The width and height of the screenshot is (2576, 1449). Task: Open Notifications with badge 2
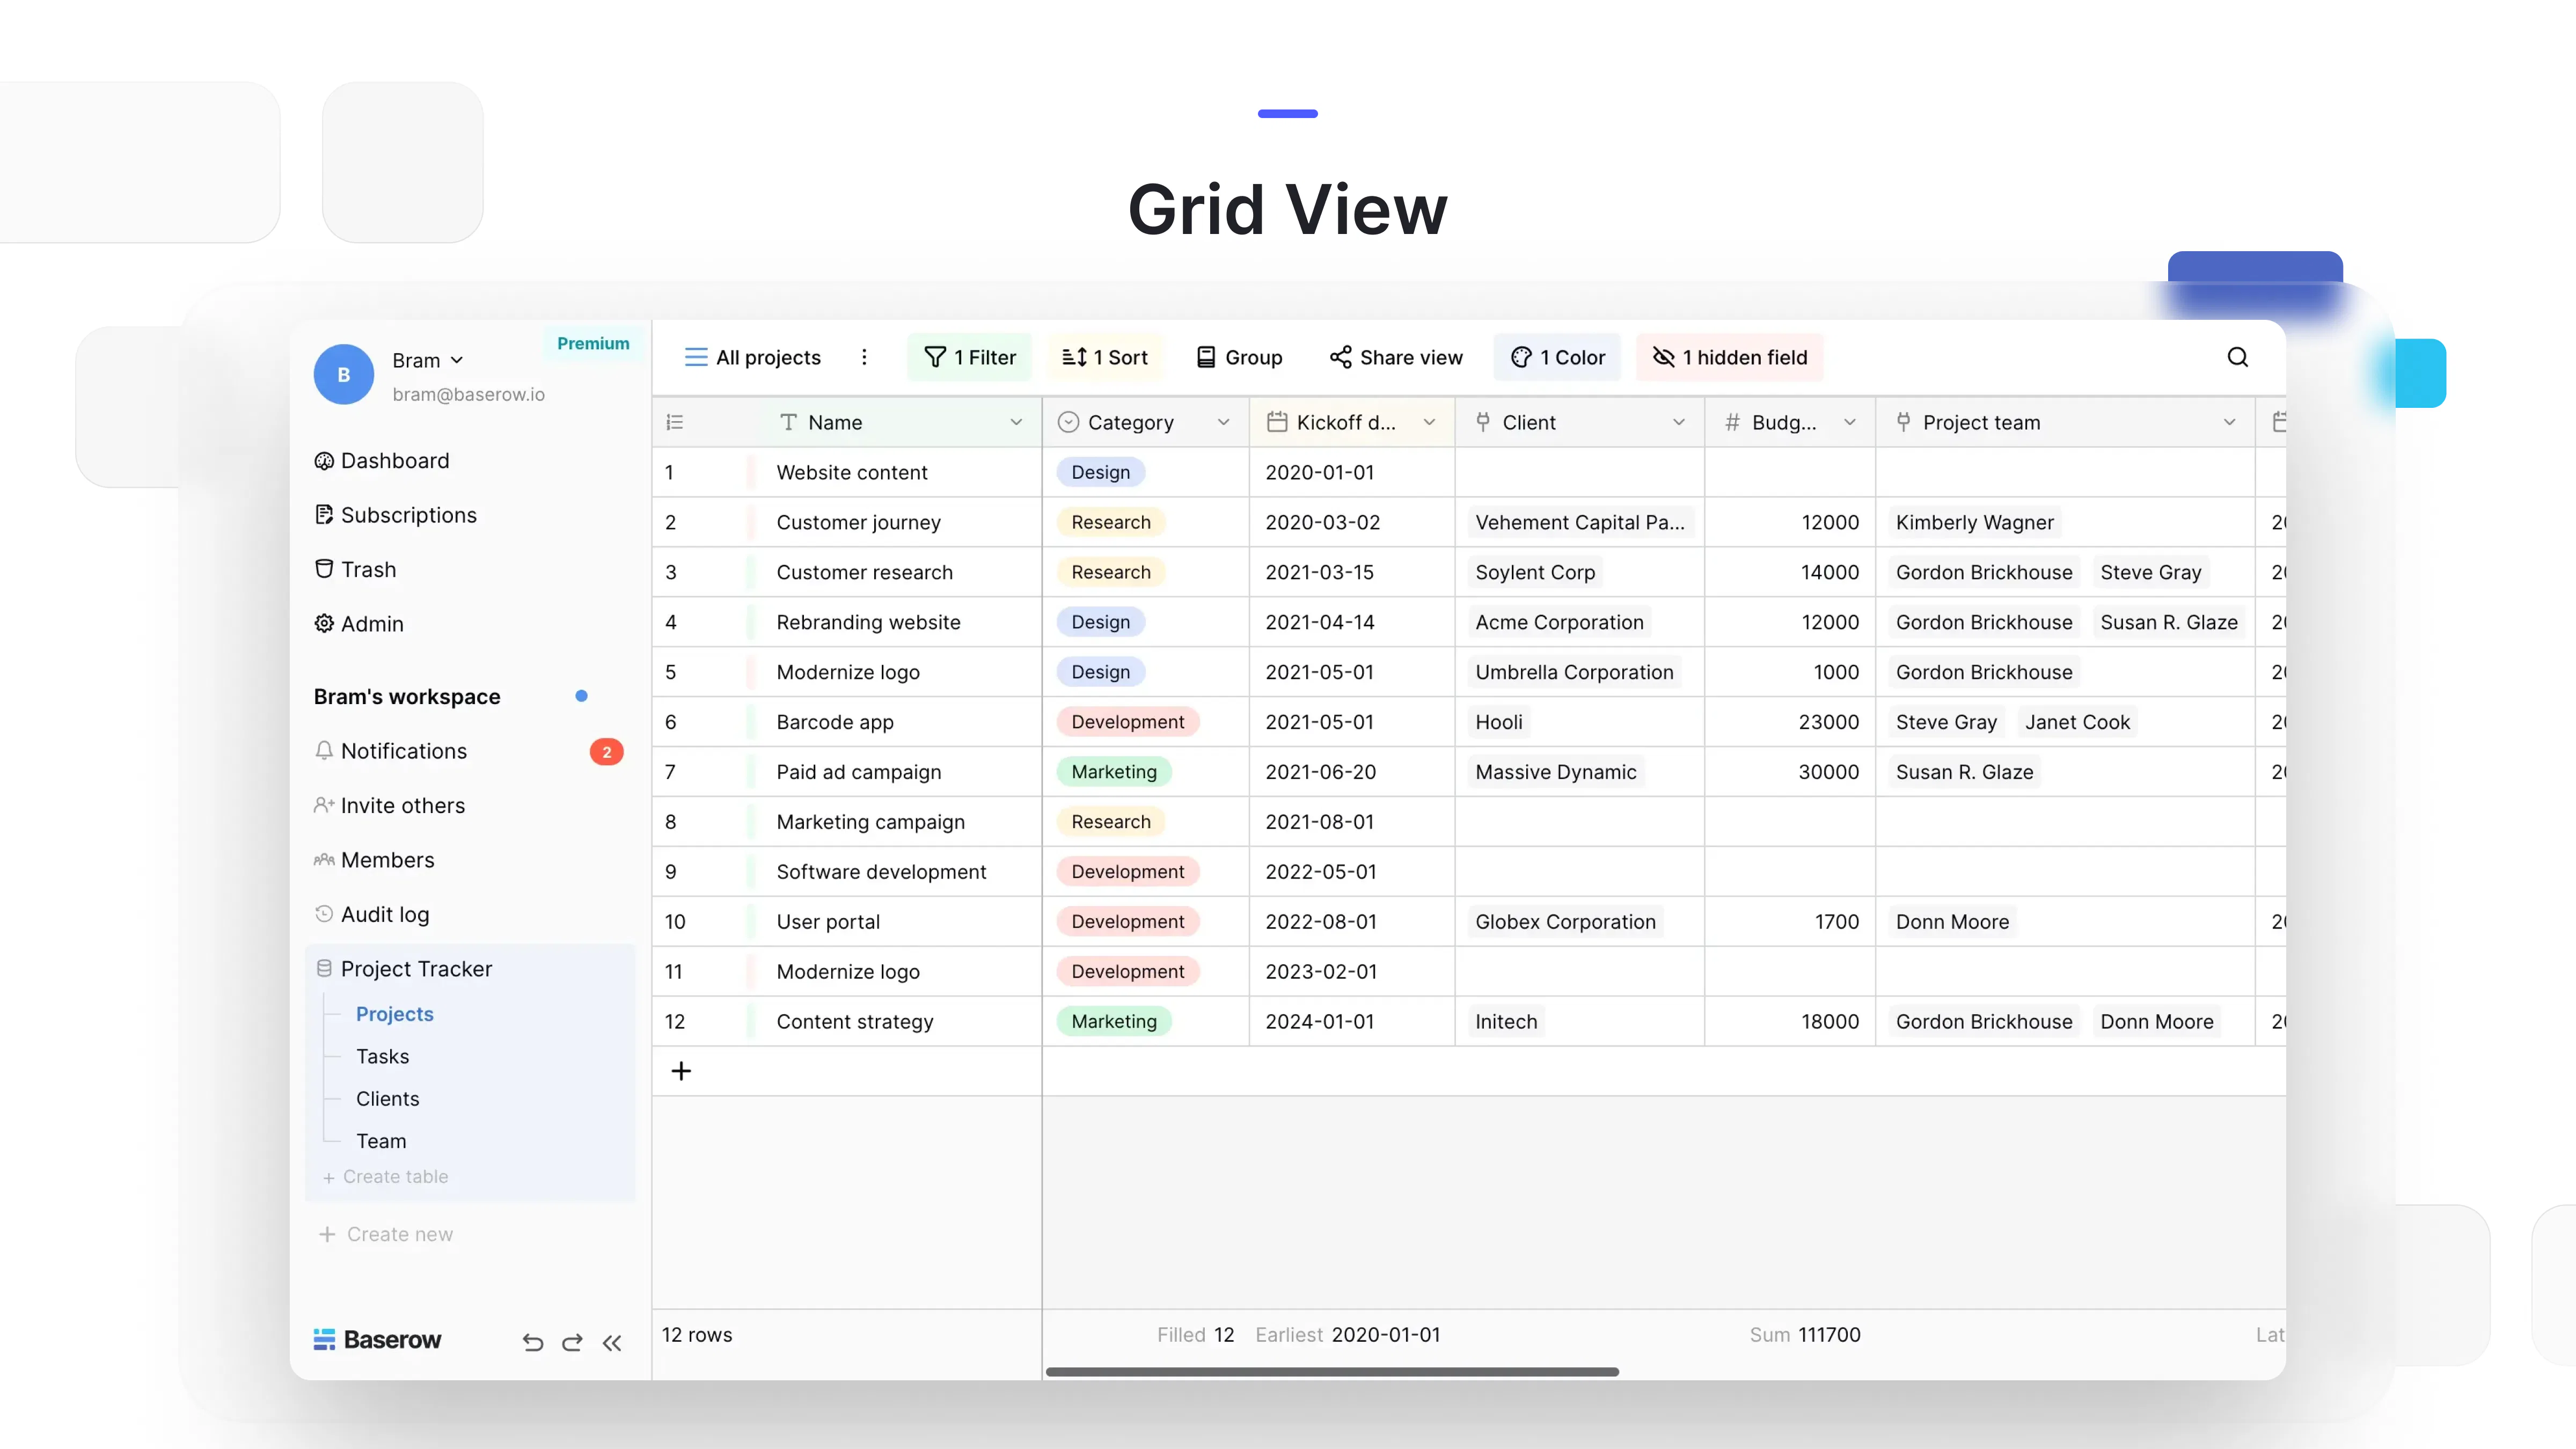click(468, 751)
